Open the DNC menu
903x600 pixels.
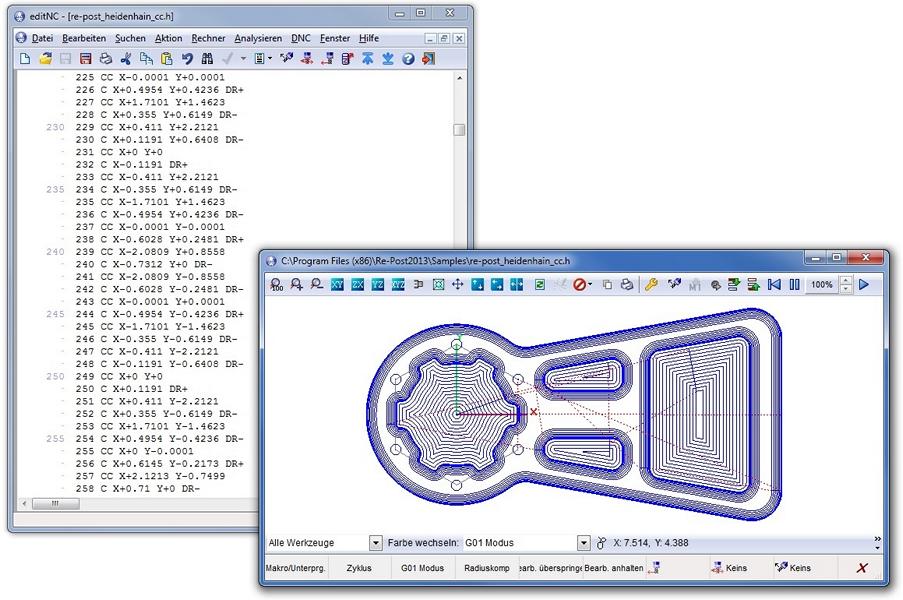tap(301, 38)
